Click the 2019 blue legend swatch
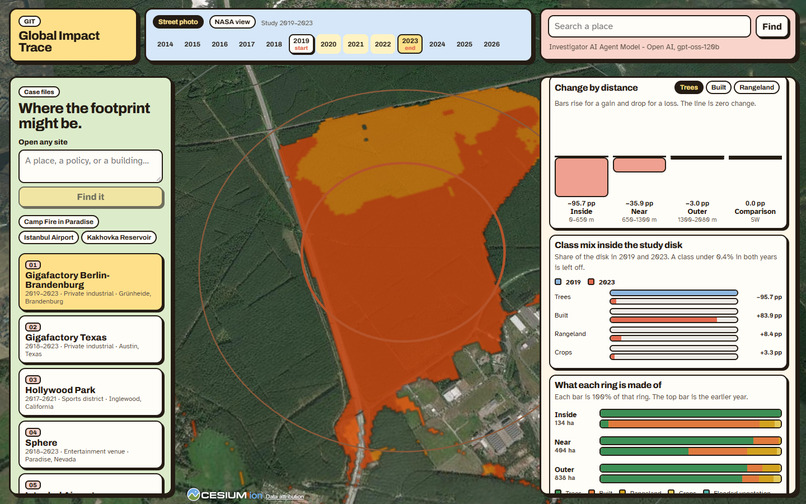806x504 pixels. (558, 282)
